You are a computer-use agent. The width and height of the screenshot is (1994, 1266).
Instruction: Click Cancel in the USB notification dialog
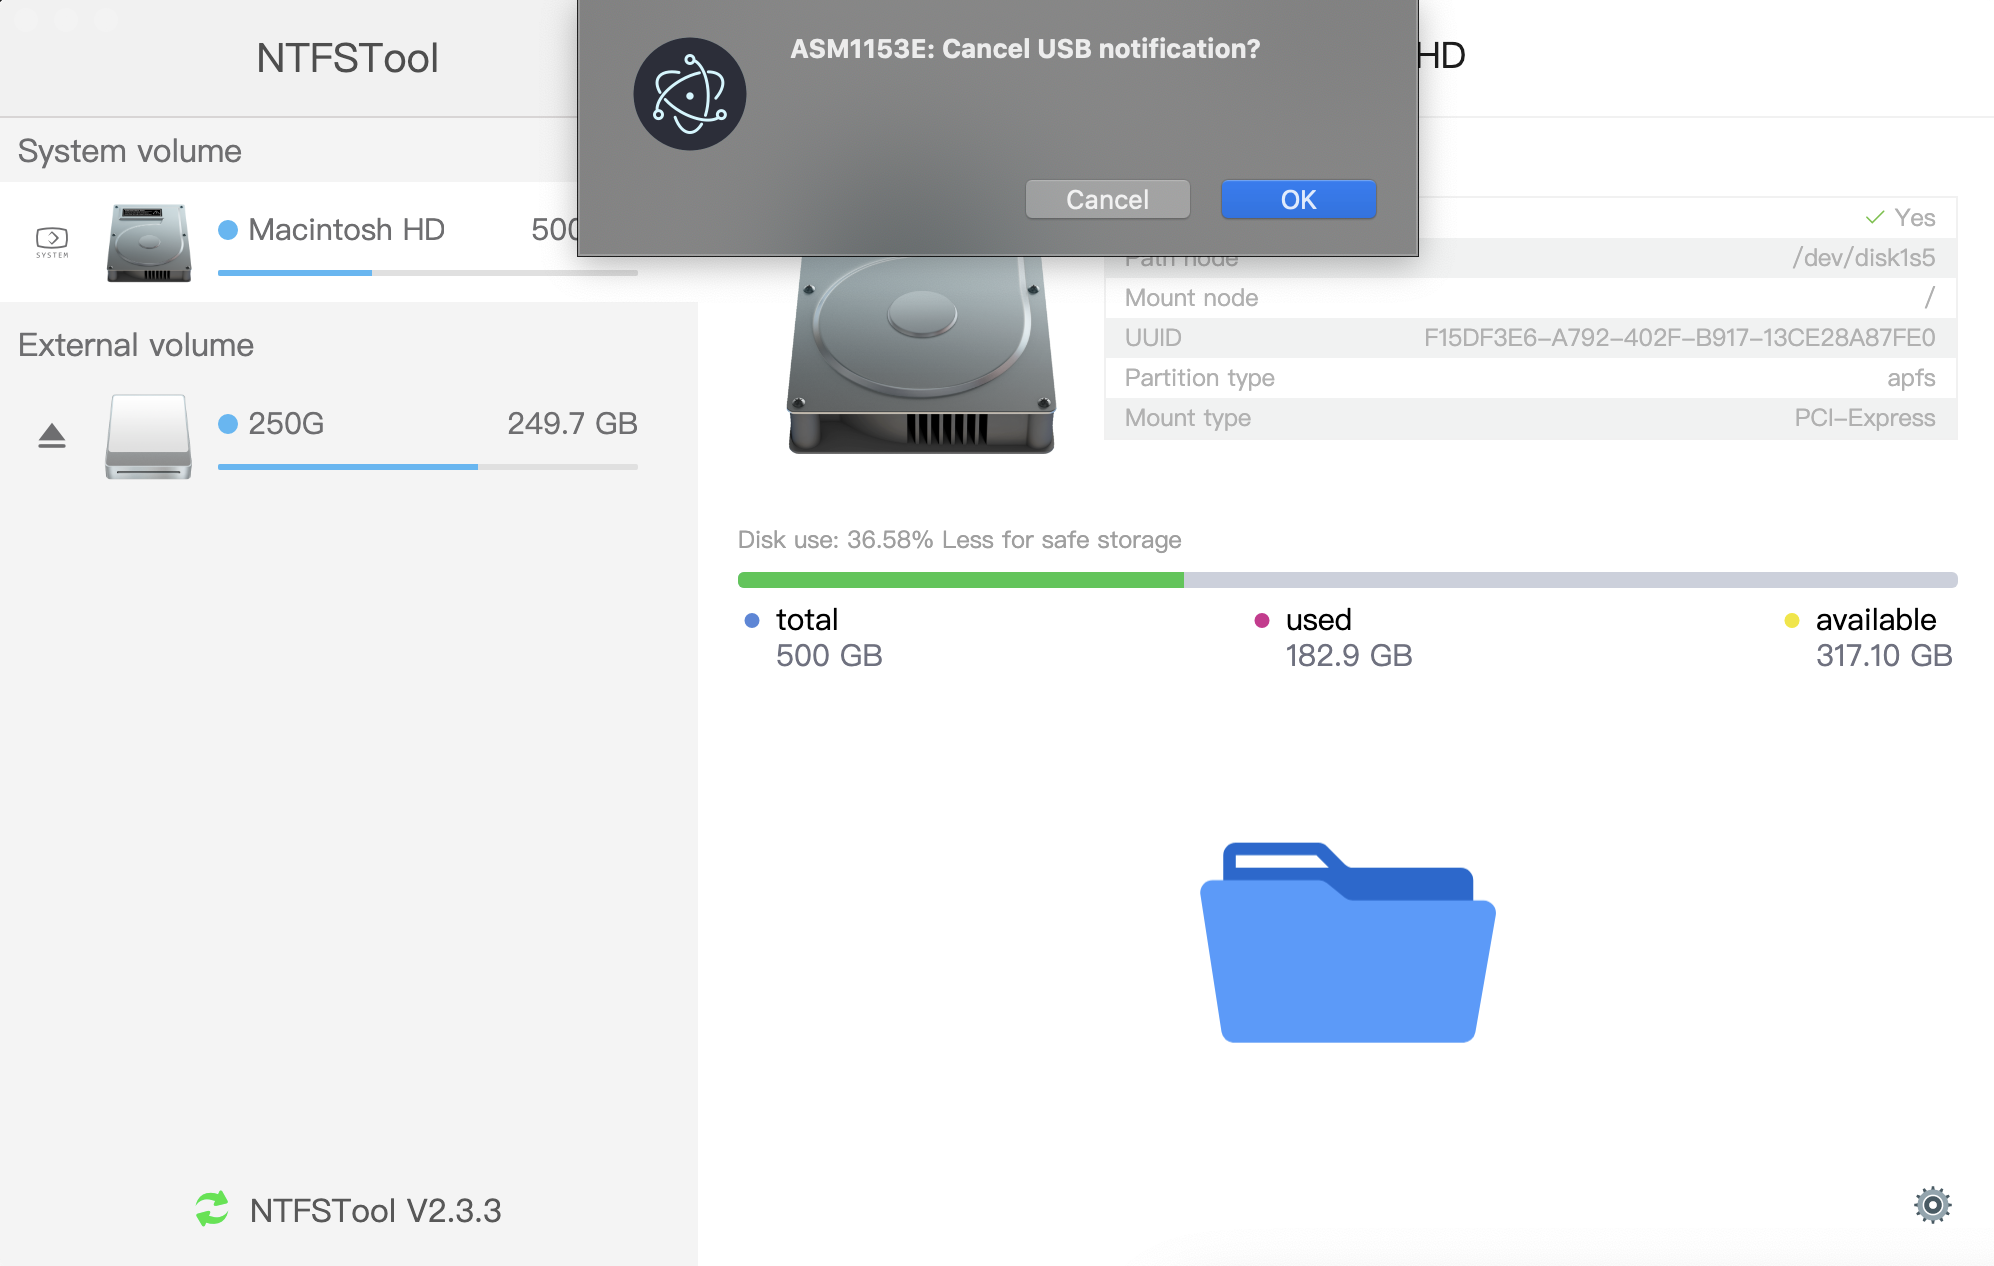1107,199
